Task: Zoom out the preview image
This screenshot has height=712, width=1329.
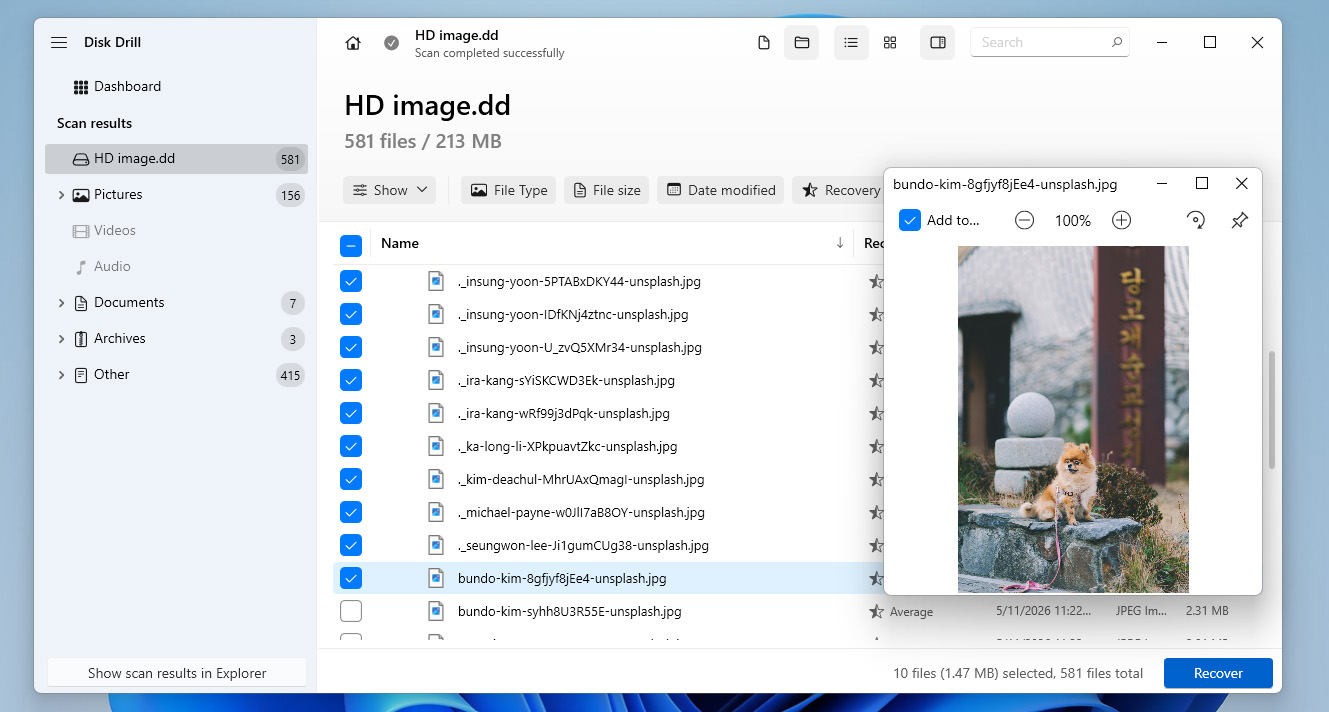Action: 1024,220
